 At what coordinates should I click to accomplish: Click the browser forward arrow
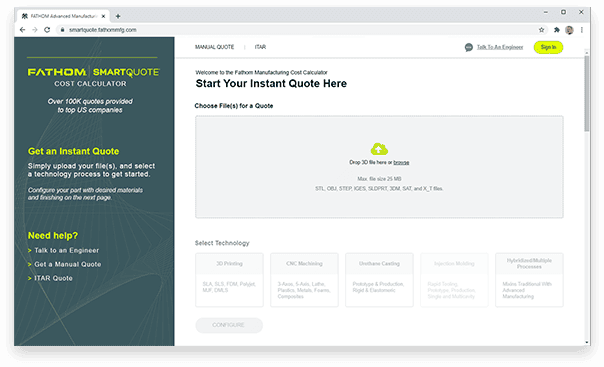click(35, 30)
